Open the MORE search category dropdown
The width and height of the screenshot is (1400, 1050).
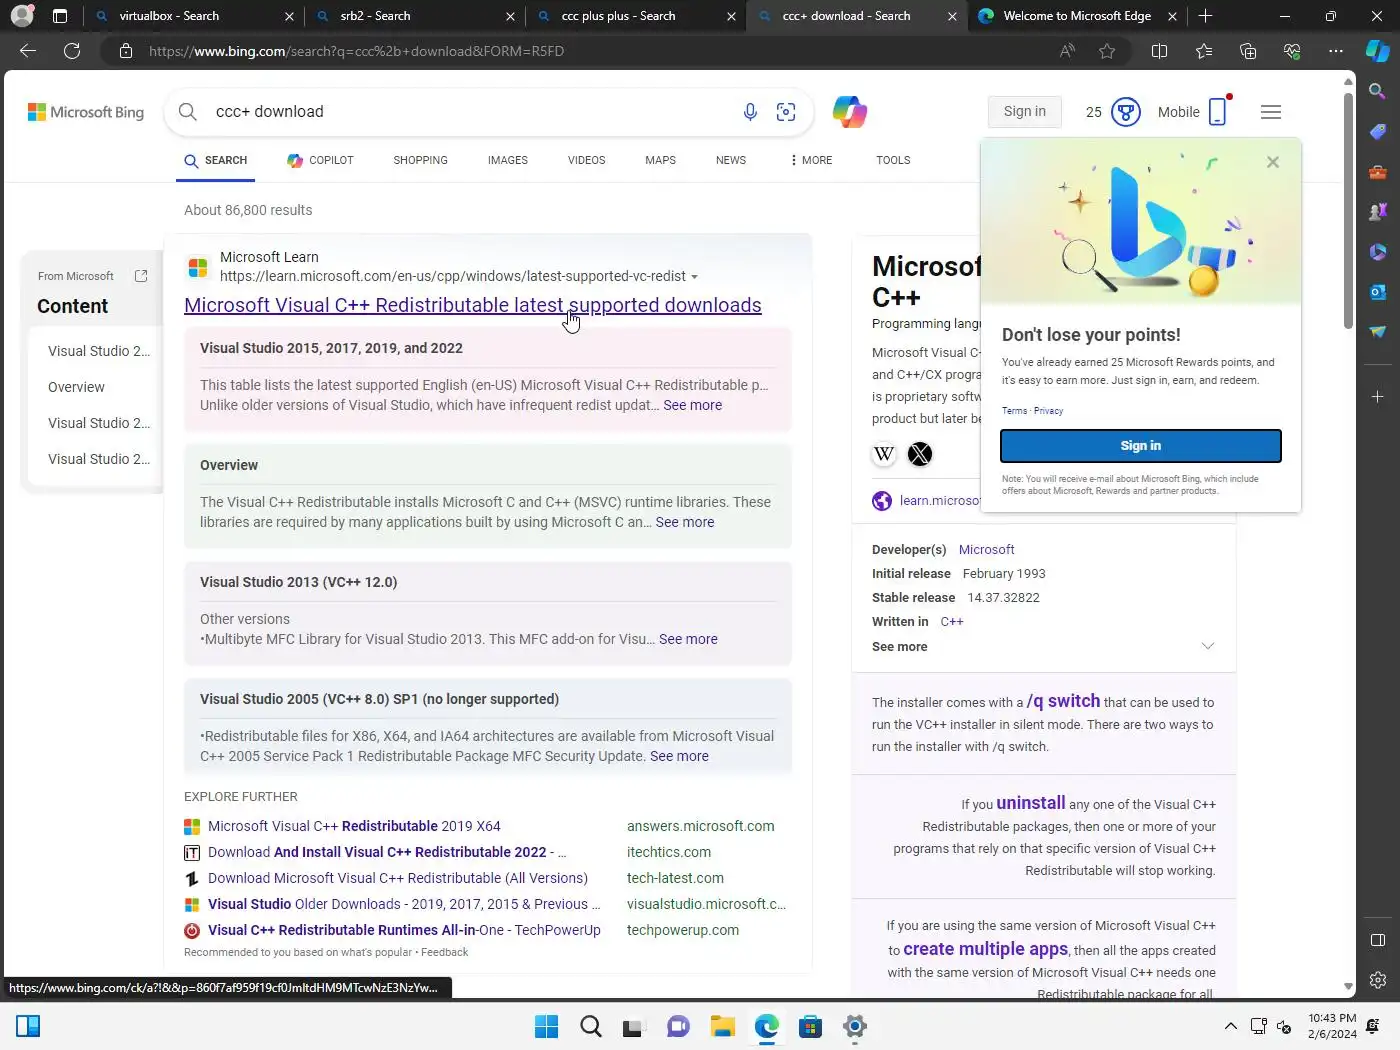coord(811,160)
